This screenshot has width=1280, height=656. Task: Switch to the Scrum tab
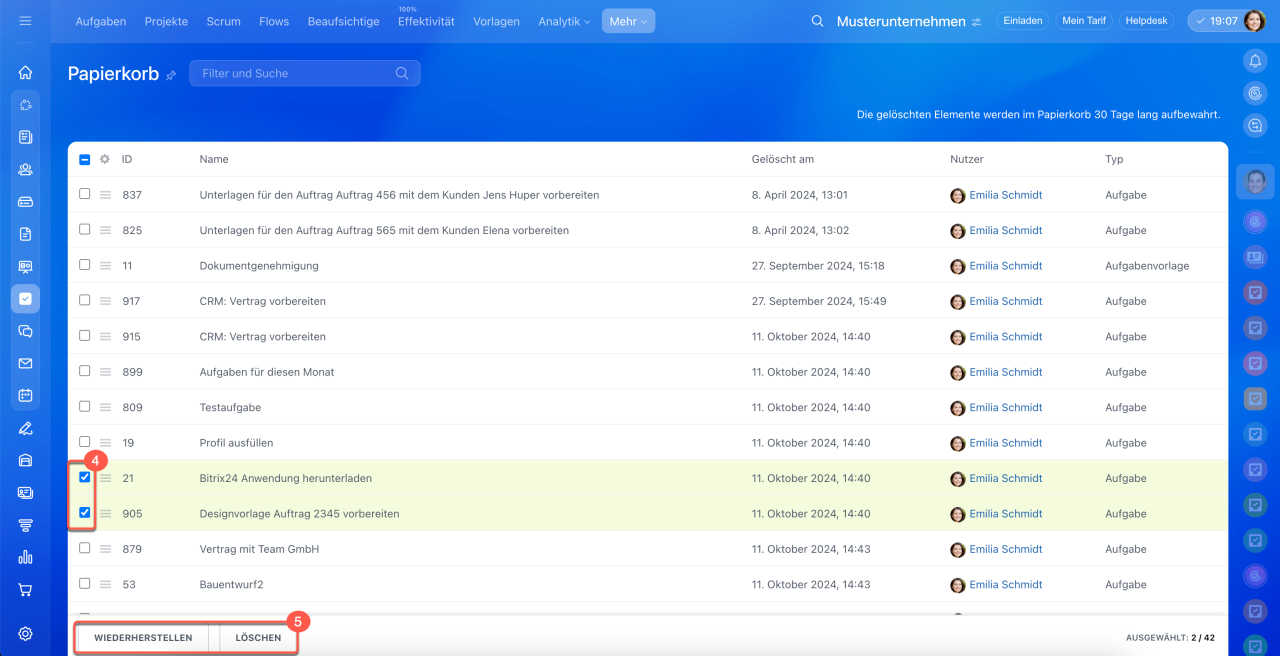point(223,21)
